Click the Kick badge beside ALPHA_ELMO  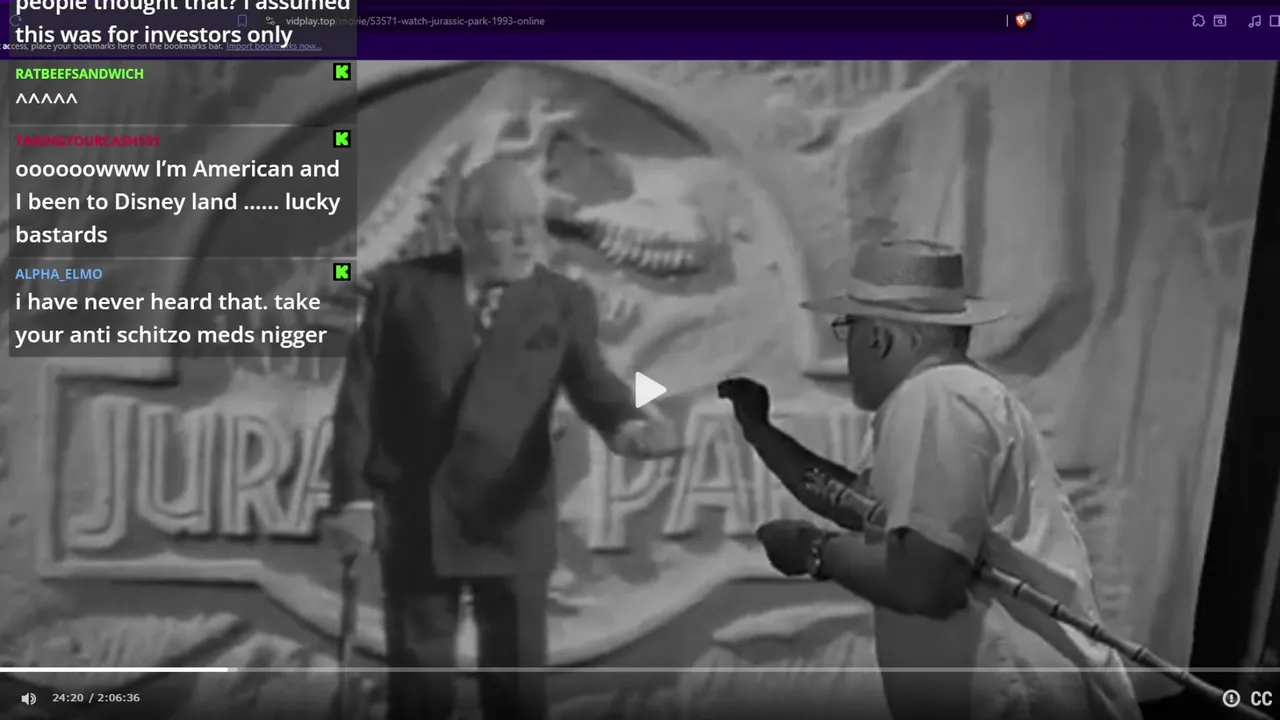point(342,272)
